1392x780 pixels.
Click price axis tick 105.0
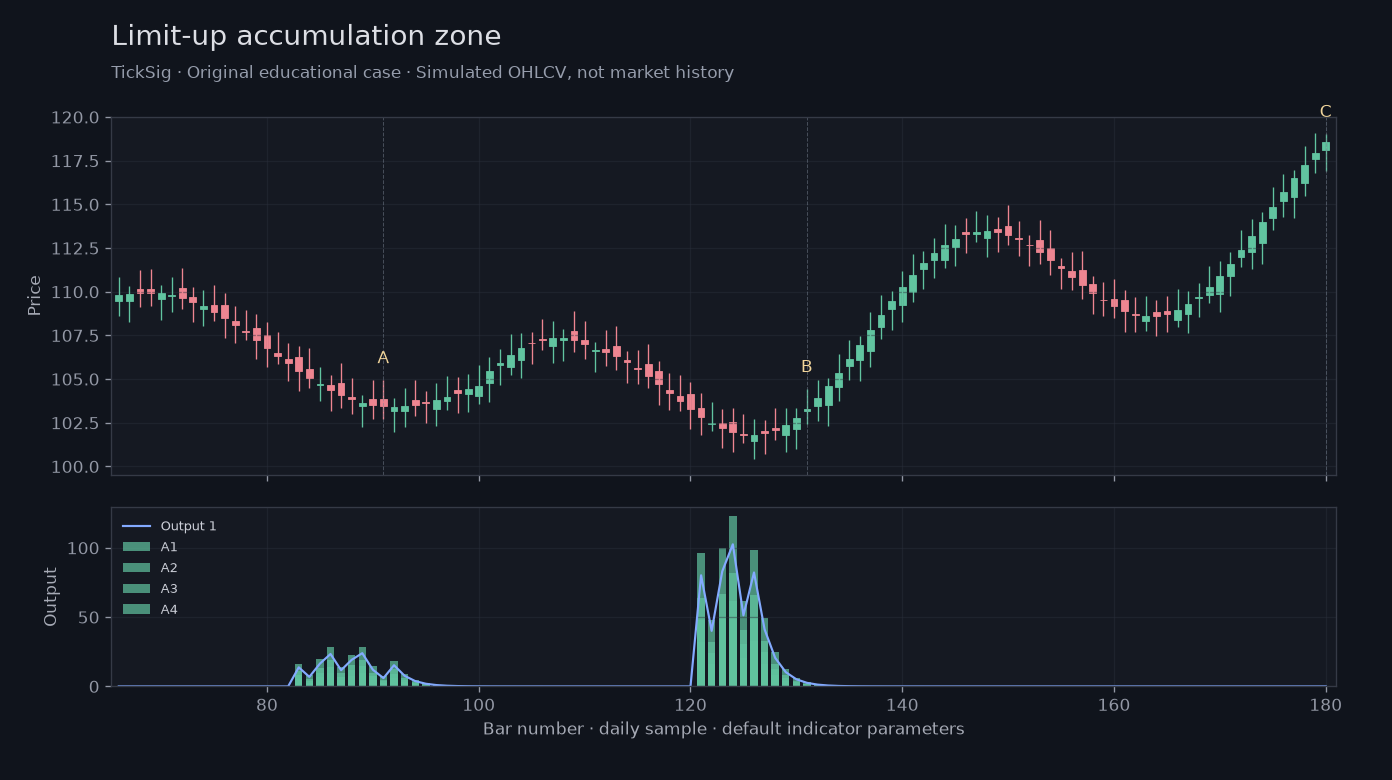[x=75, y=379]
